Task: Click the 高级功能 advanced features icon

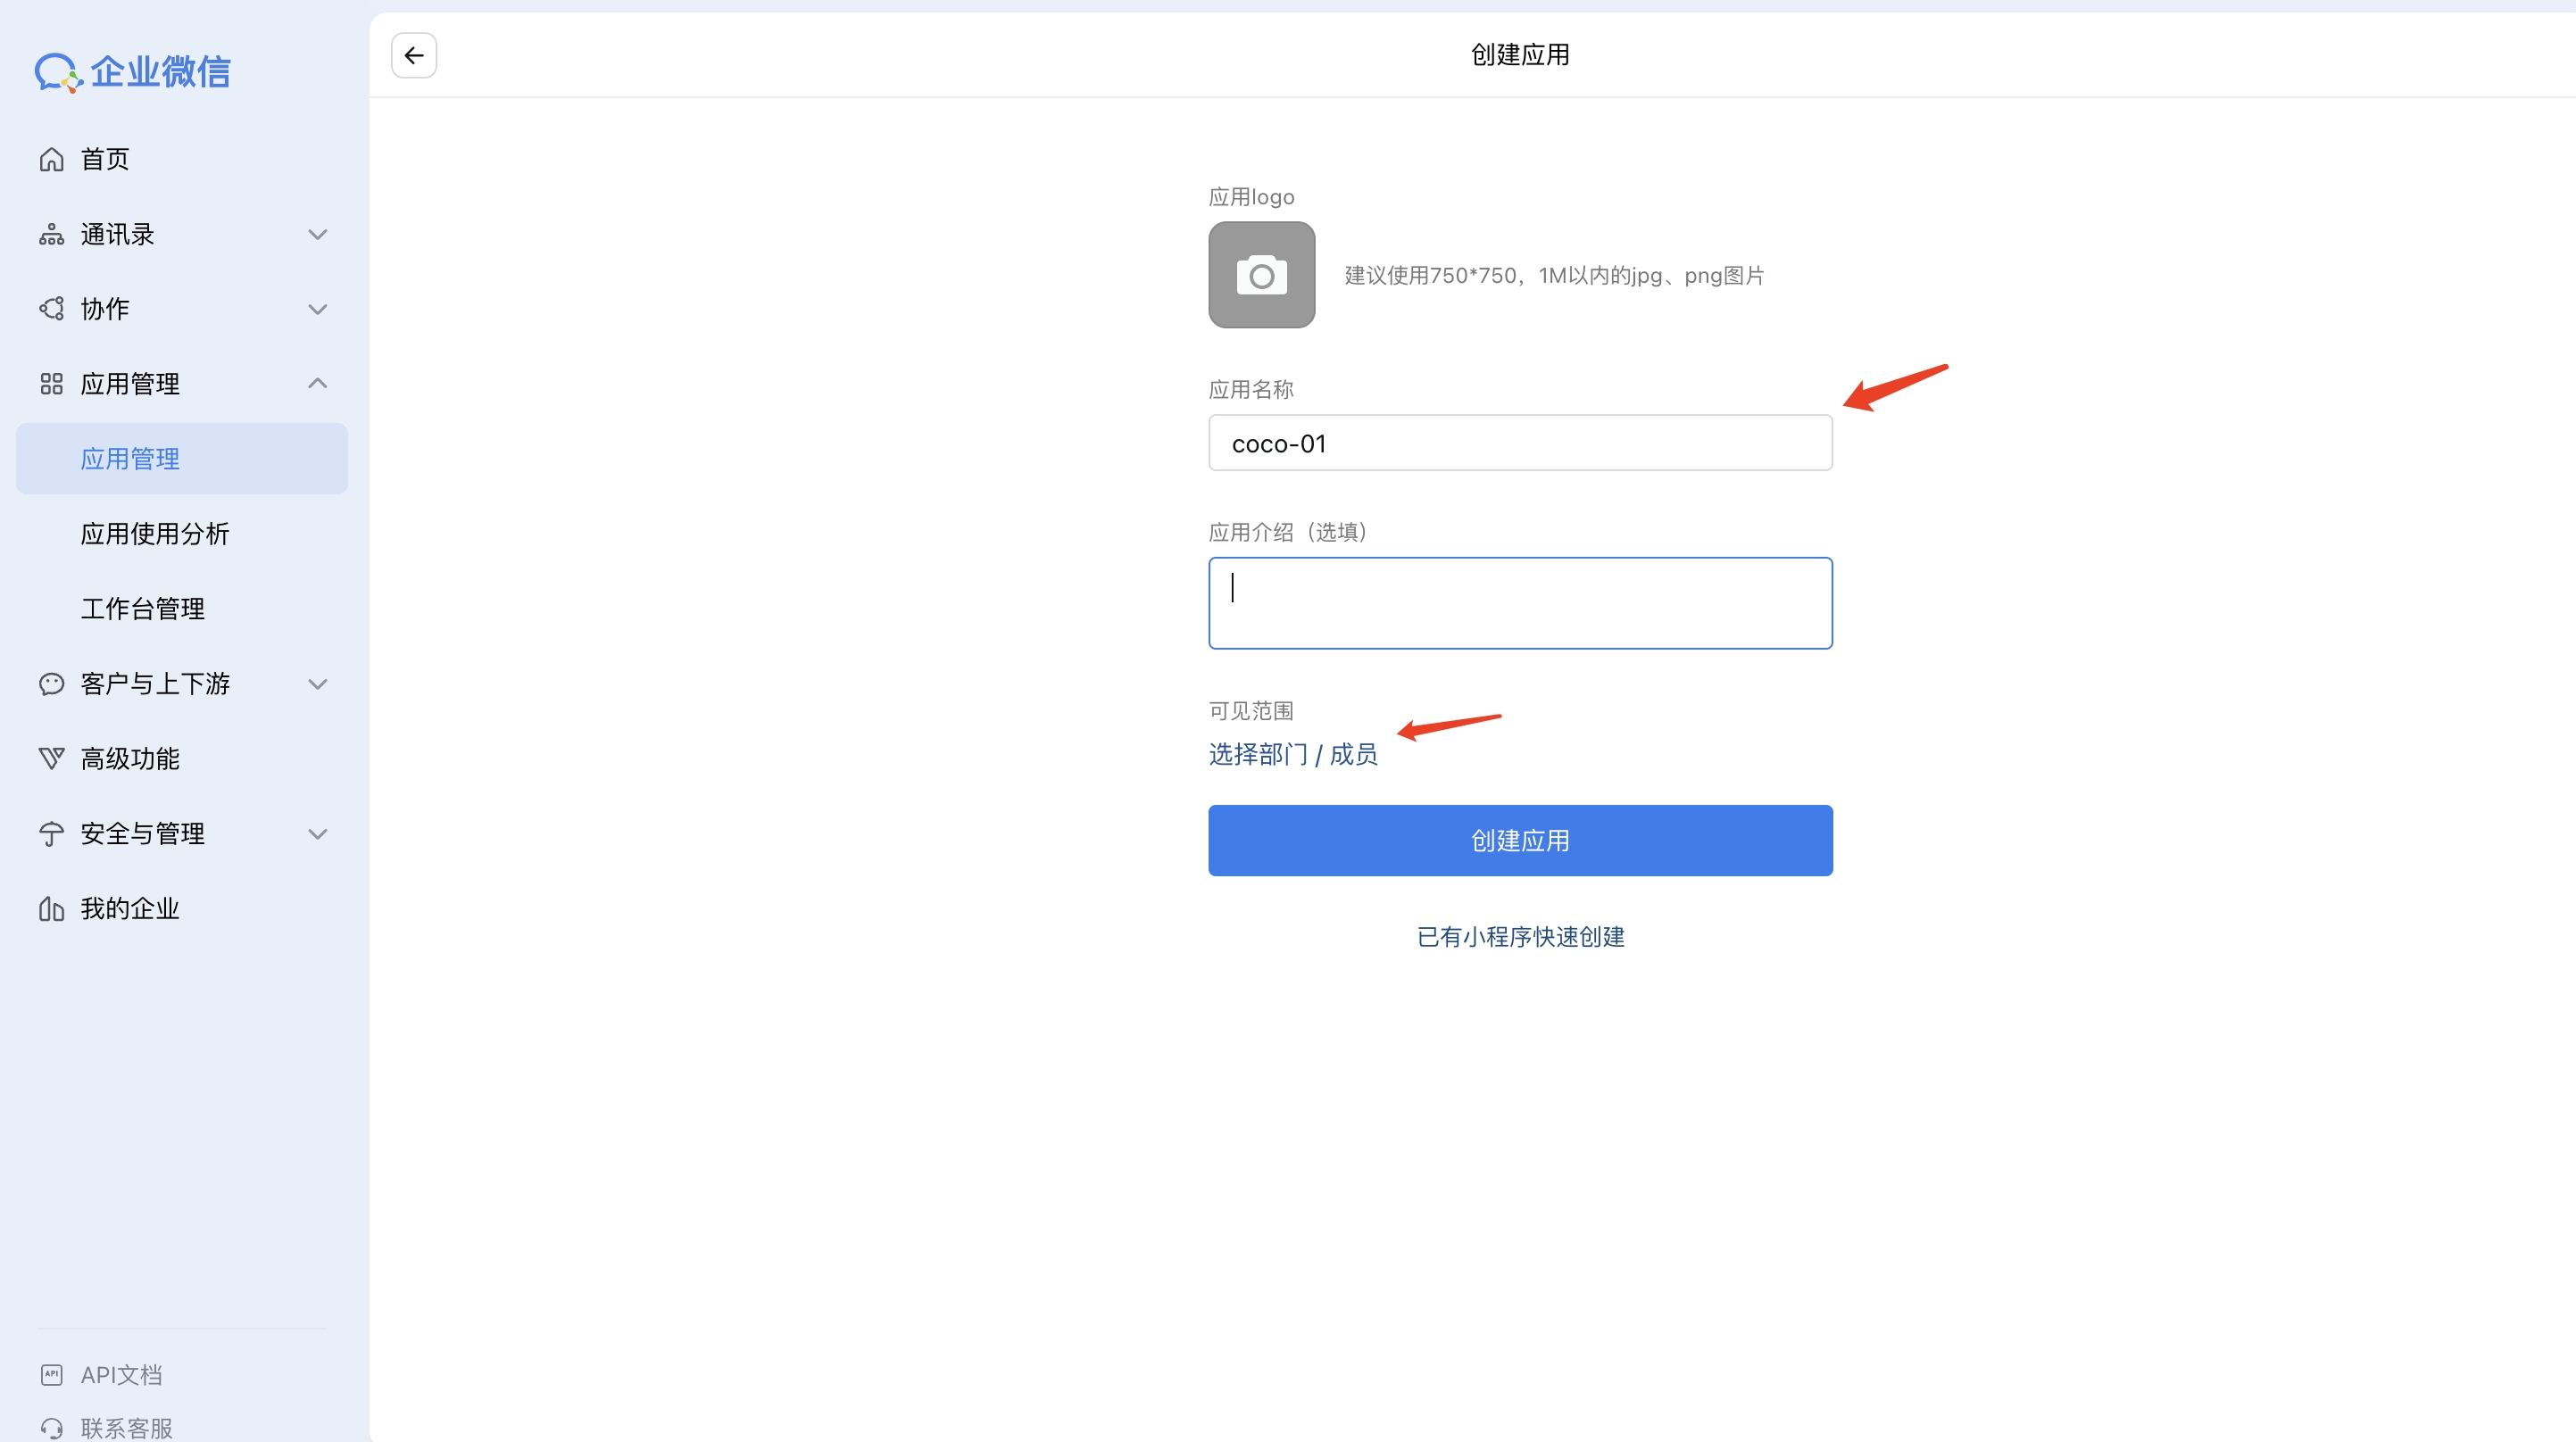Action: pyautogui.click(x=51, y=758)
